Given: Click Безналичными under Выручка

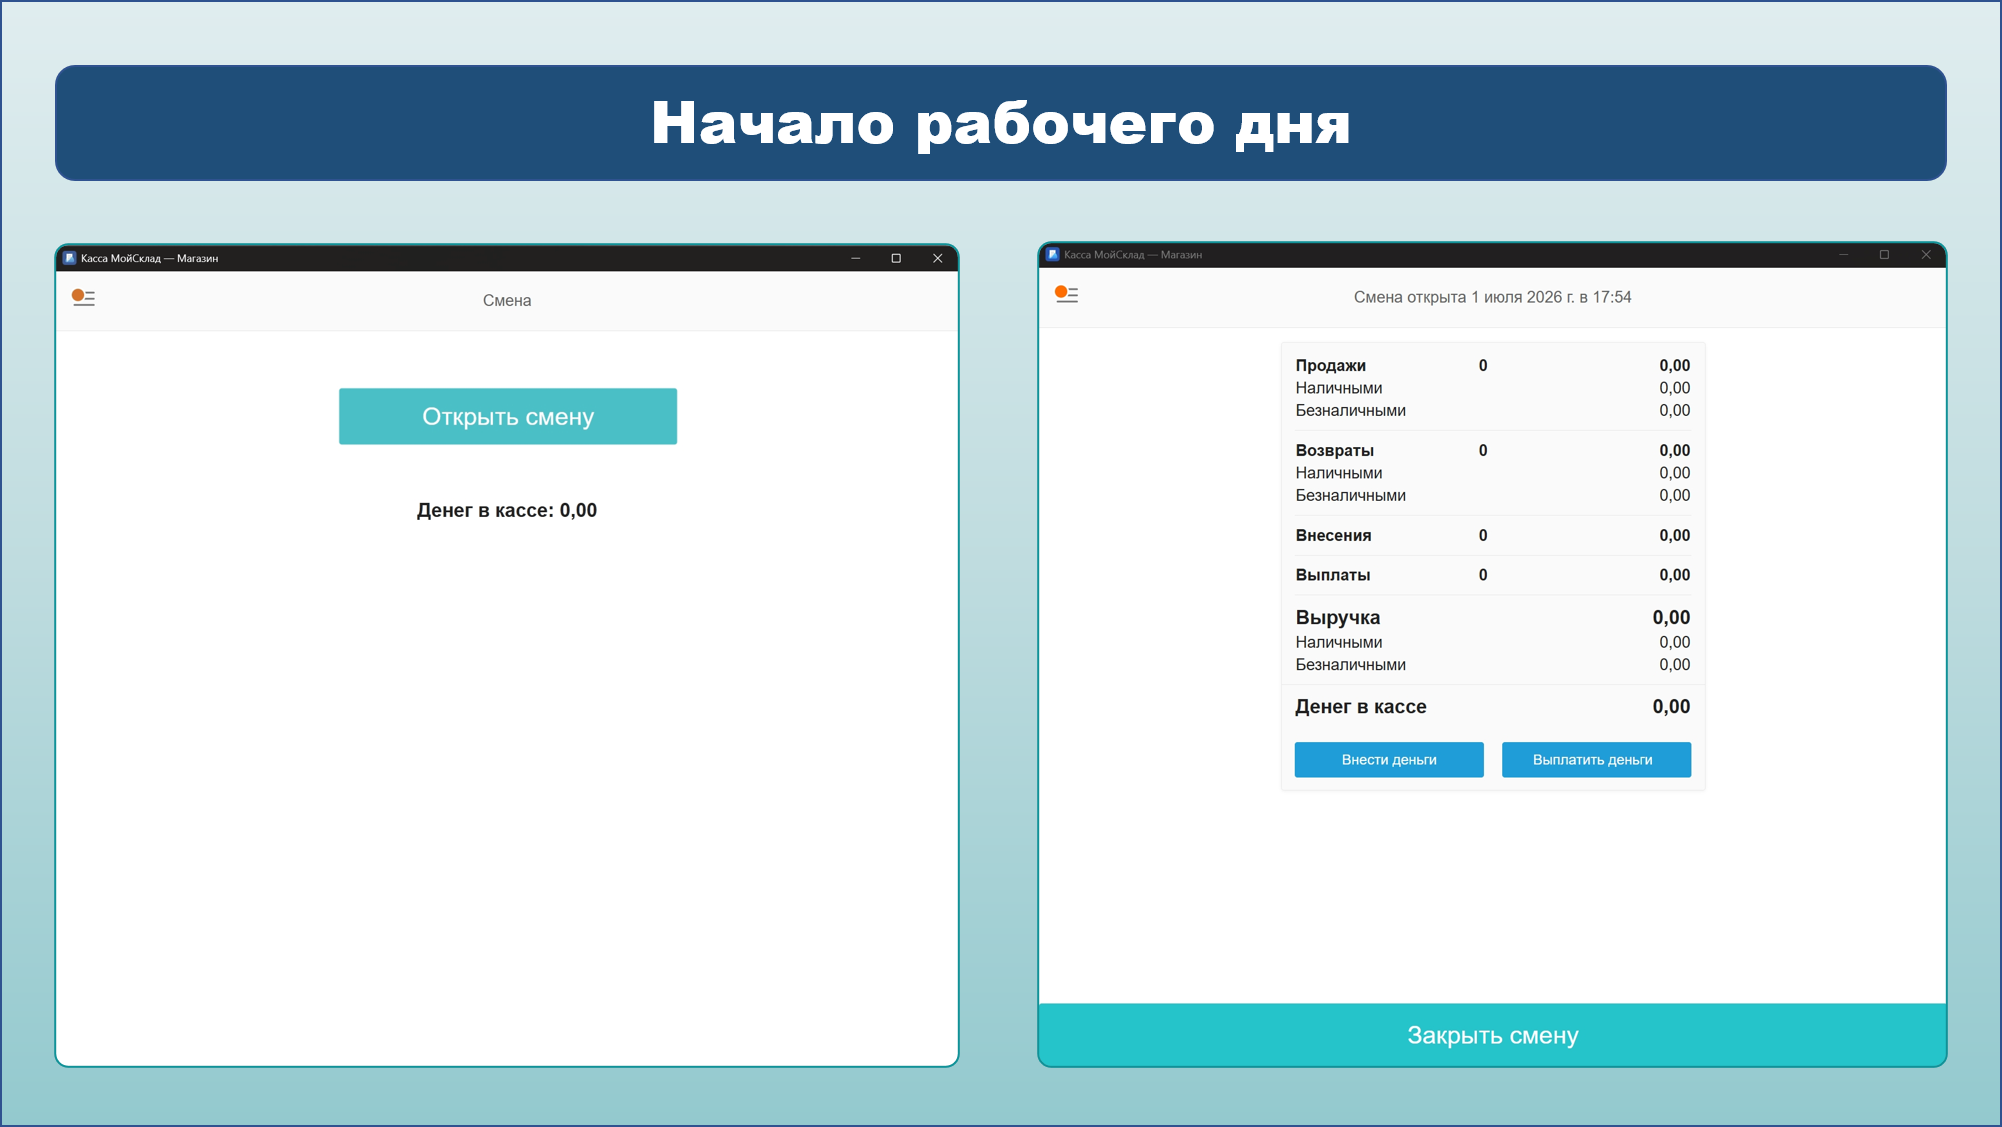Looking at the screenshot, I should (x=1350, y=665).
